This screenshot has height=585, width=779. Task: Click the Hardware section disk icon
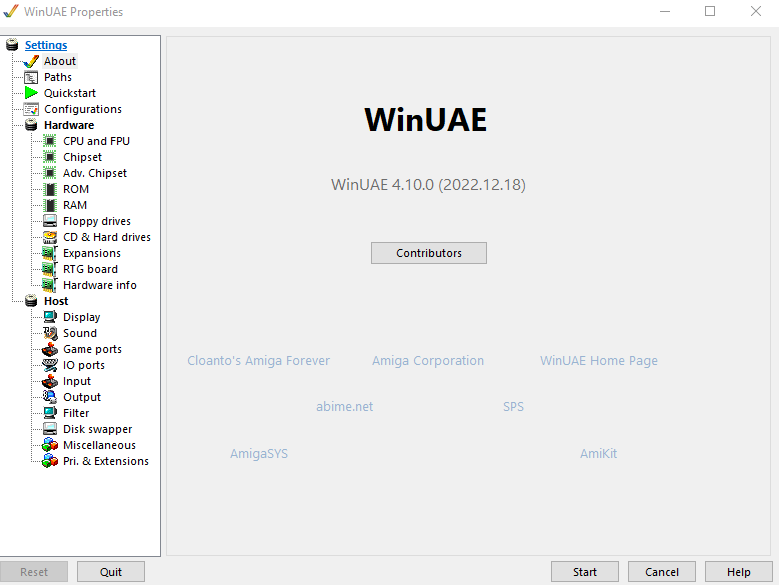pos(31,125)
